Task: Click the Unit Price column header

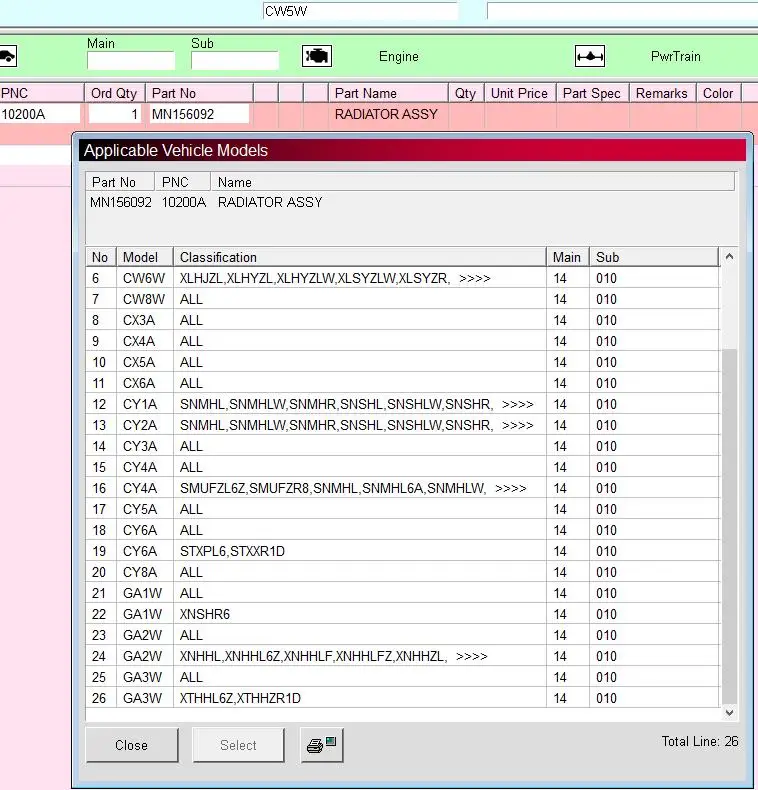Action: click(x=520, y=93)
